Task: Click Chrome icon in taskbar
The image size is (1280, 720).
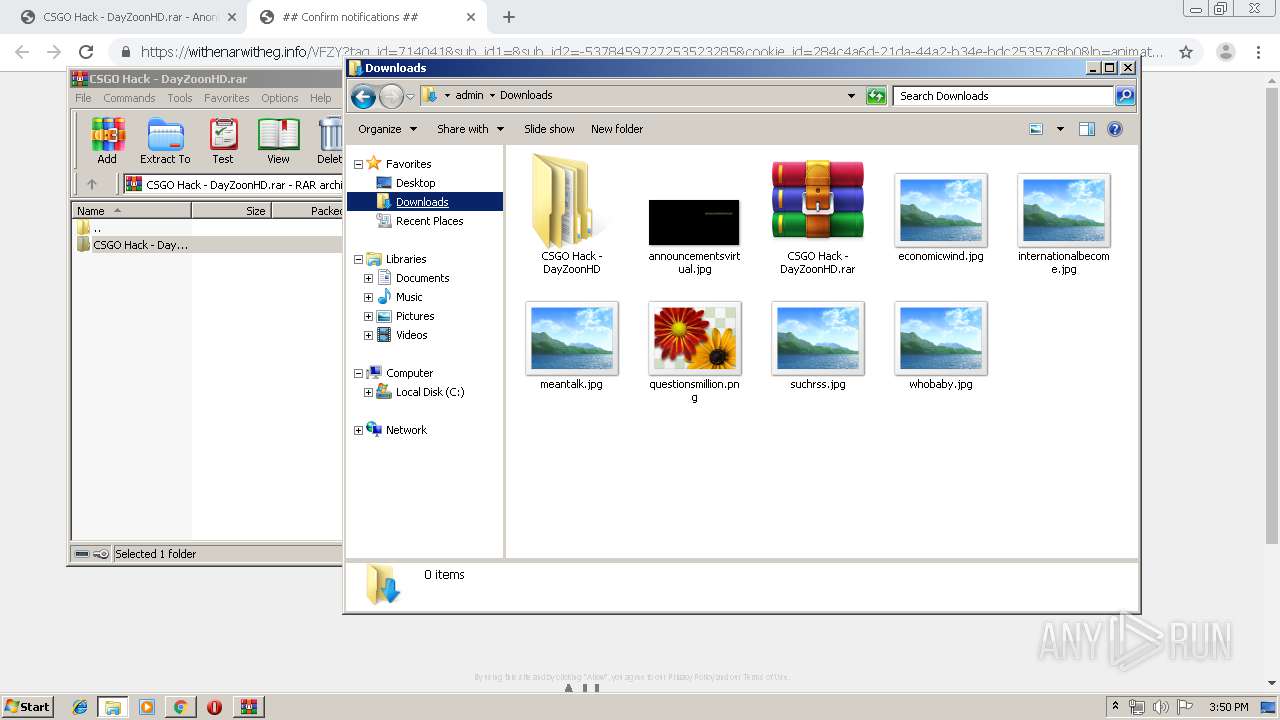Action: (180, 707)
